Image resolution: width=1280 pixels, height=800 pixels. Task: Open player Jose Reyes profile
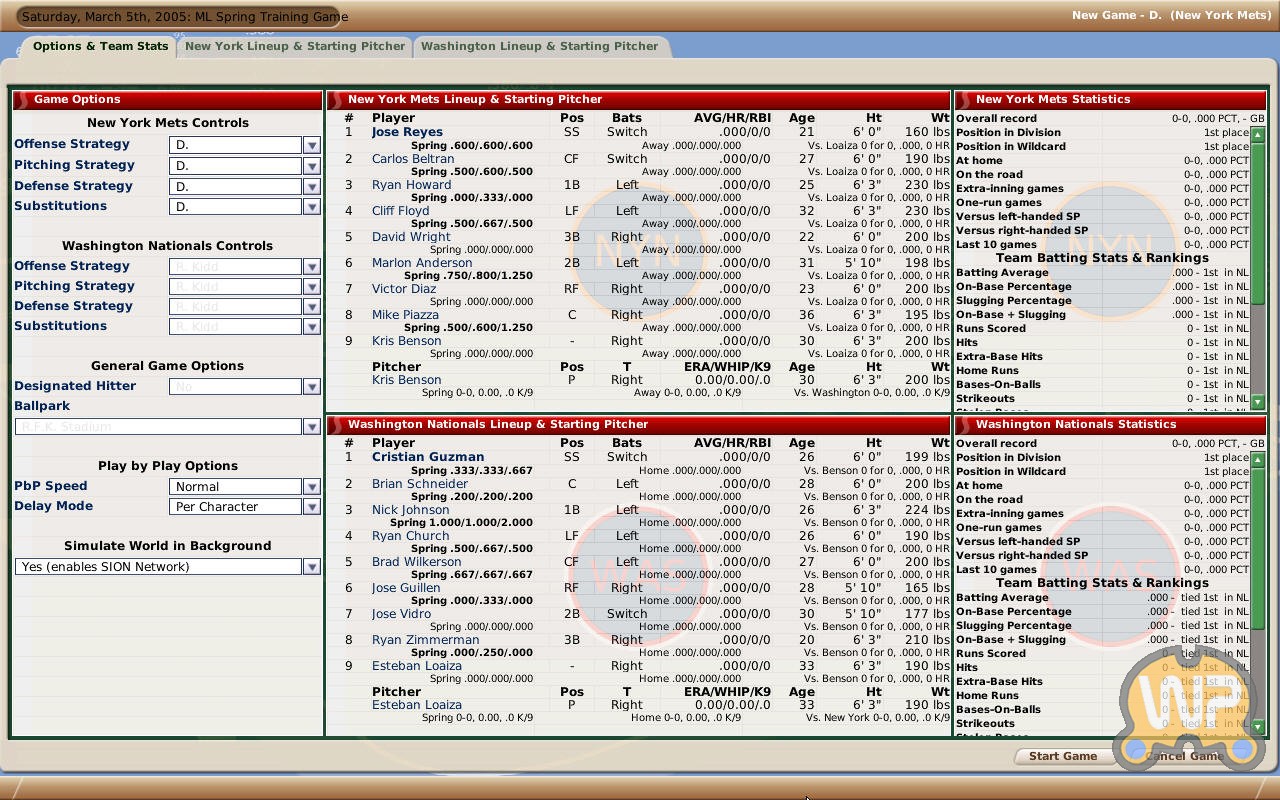click(407, 132)
